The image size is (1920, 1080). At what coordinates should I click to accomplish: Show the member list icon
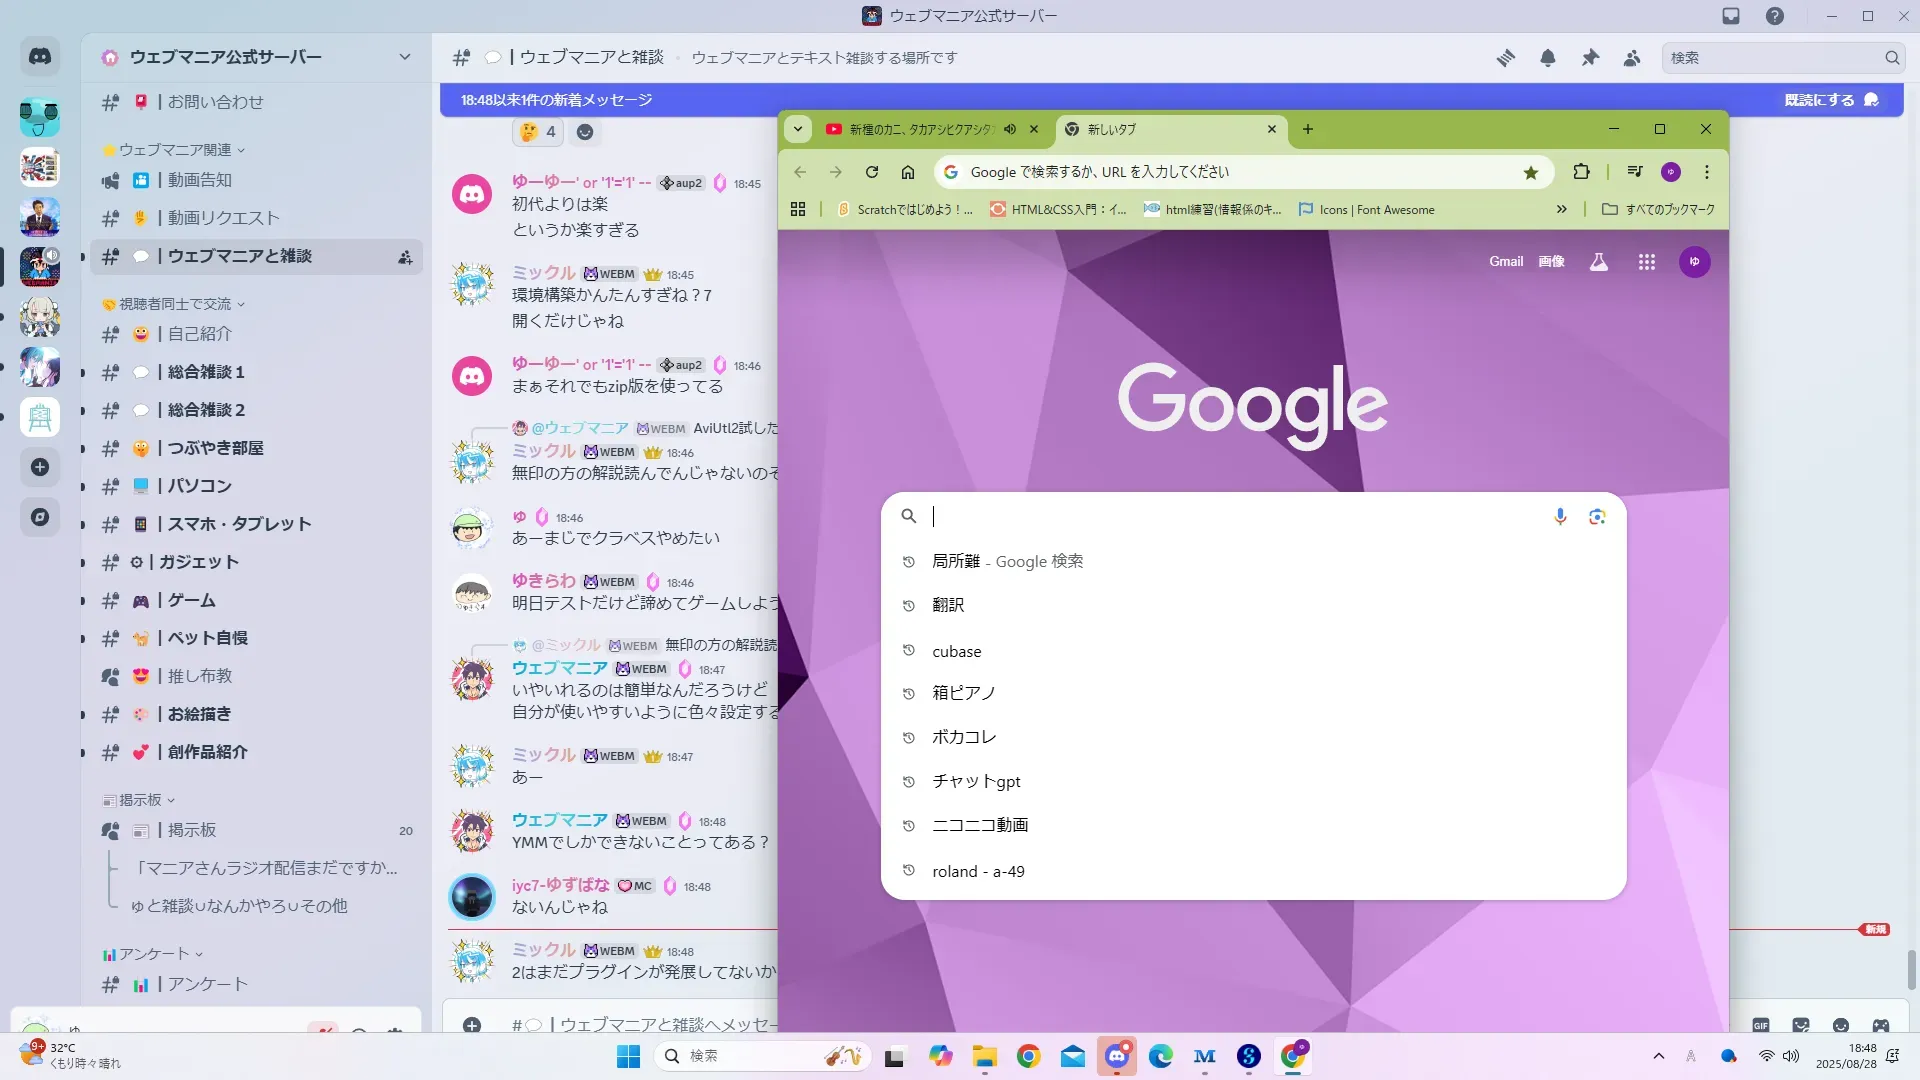1632,58
